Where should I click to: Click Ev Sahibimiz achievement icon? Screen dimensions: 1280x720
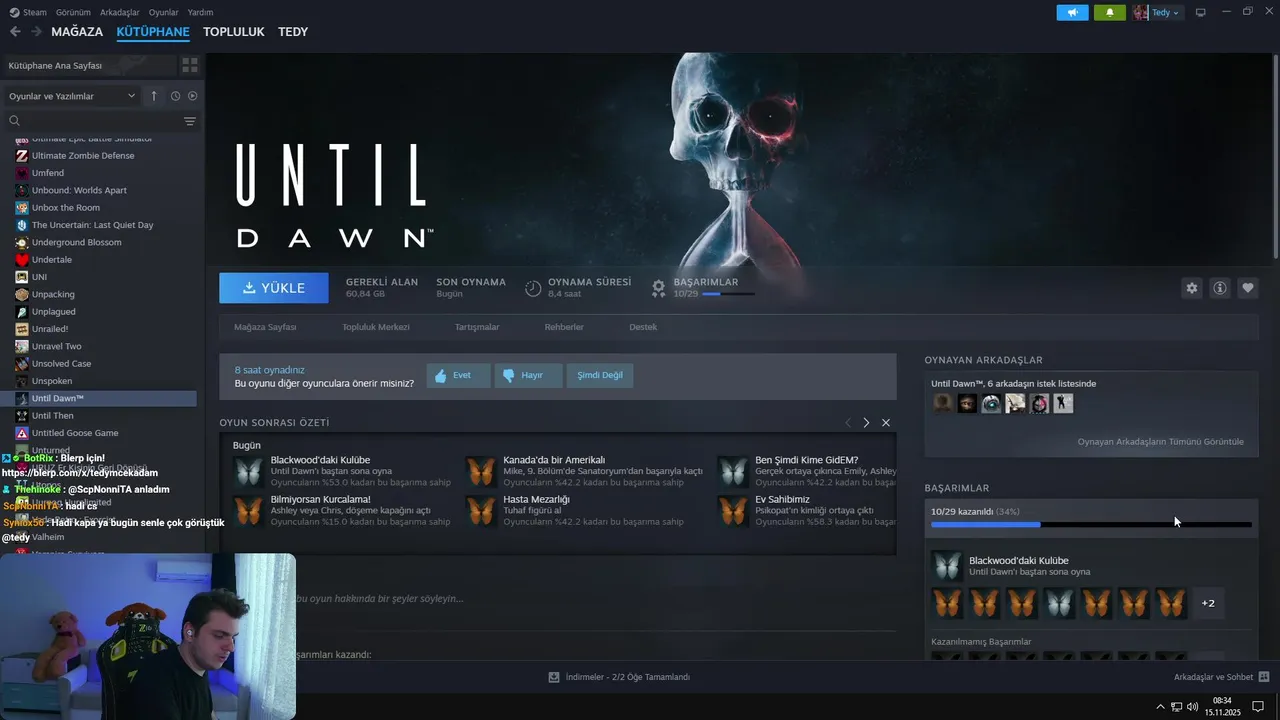(733, 510)
